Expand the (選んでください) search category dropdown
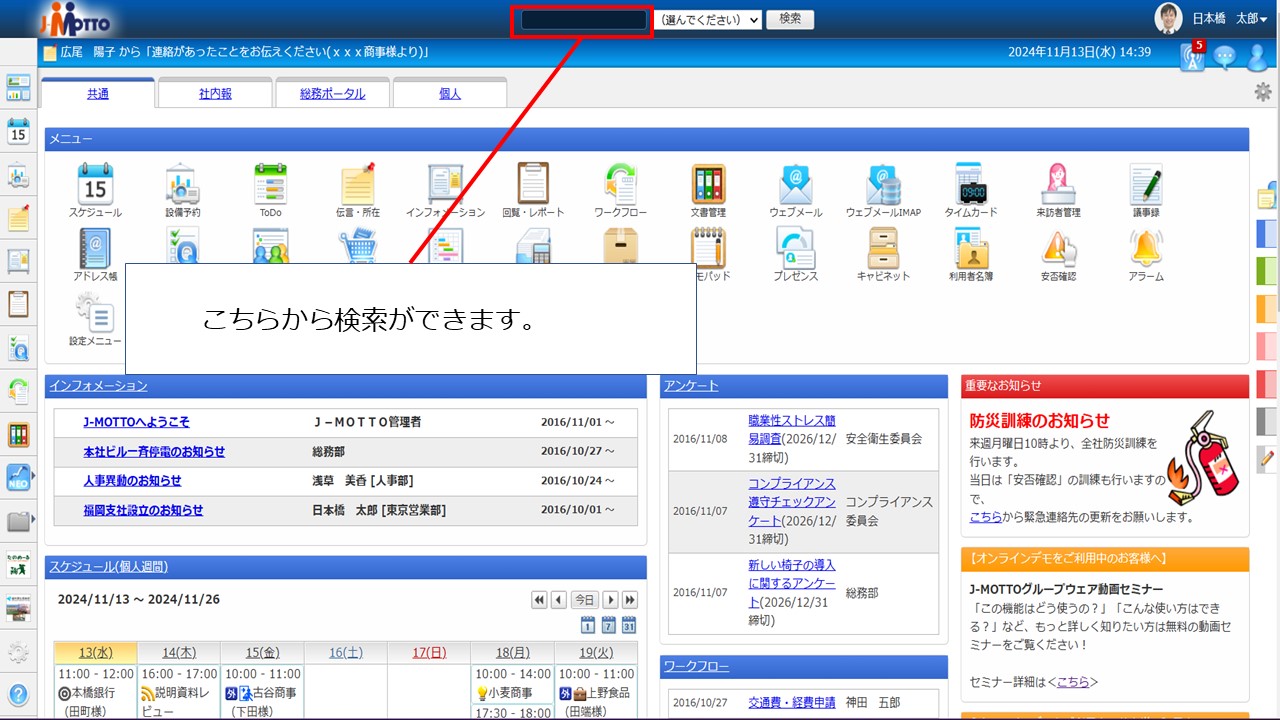Viewport: 1280px width, 720px height. [x=708, y=19]
